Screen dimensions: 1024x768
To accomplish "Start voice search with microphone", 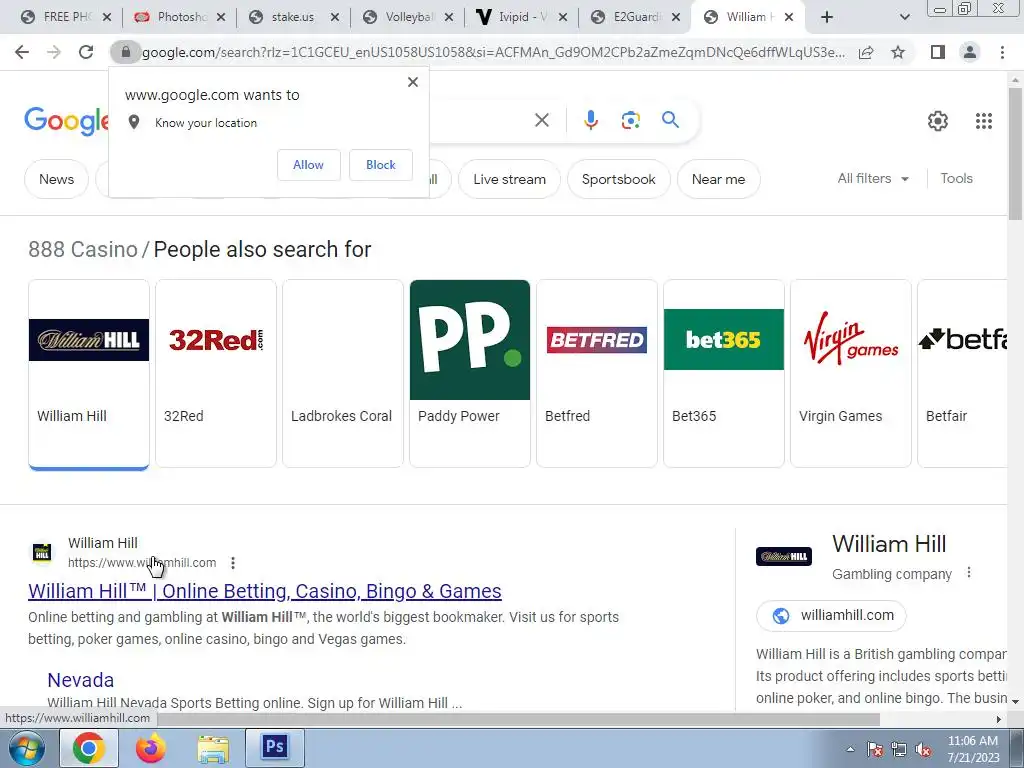I will click(590, 120).
